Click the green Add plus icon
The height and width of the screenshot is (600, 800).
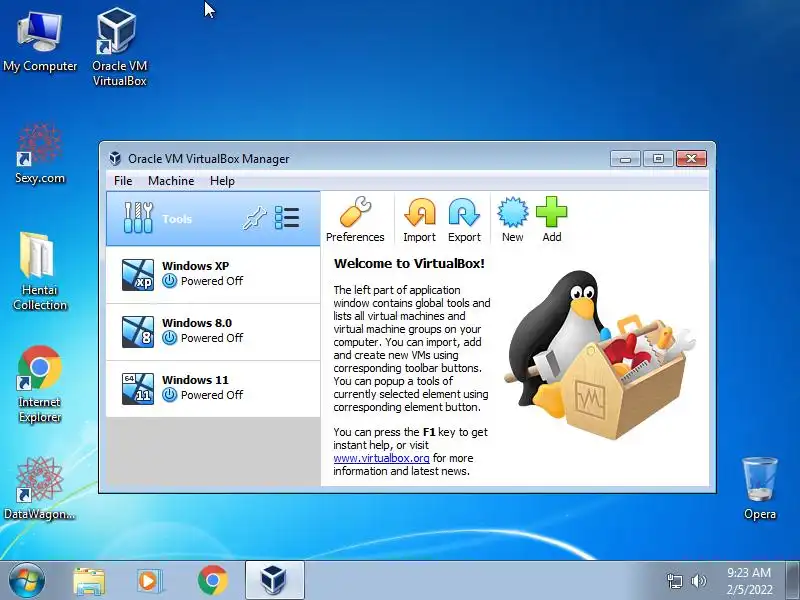pos(552,219)
